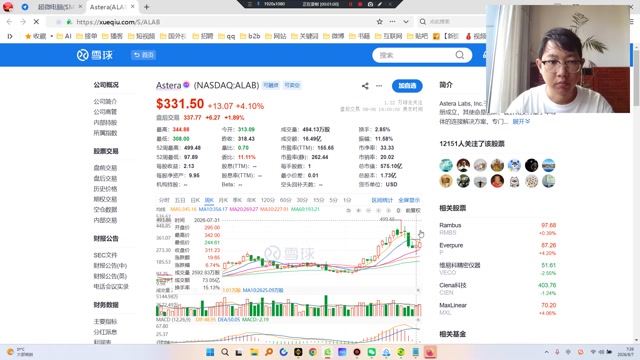Switch chart to 月K tab
The height and width of the screenshot is (360, 640).
pos(223,200)
